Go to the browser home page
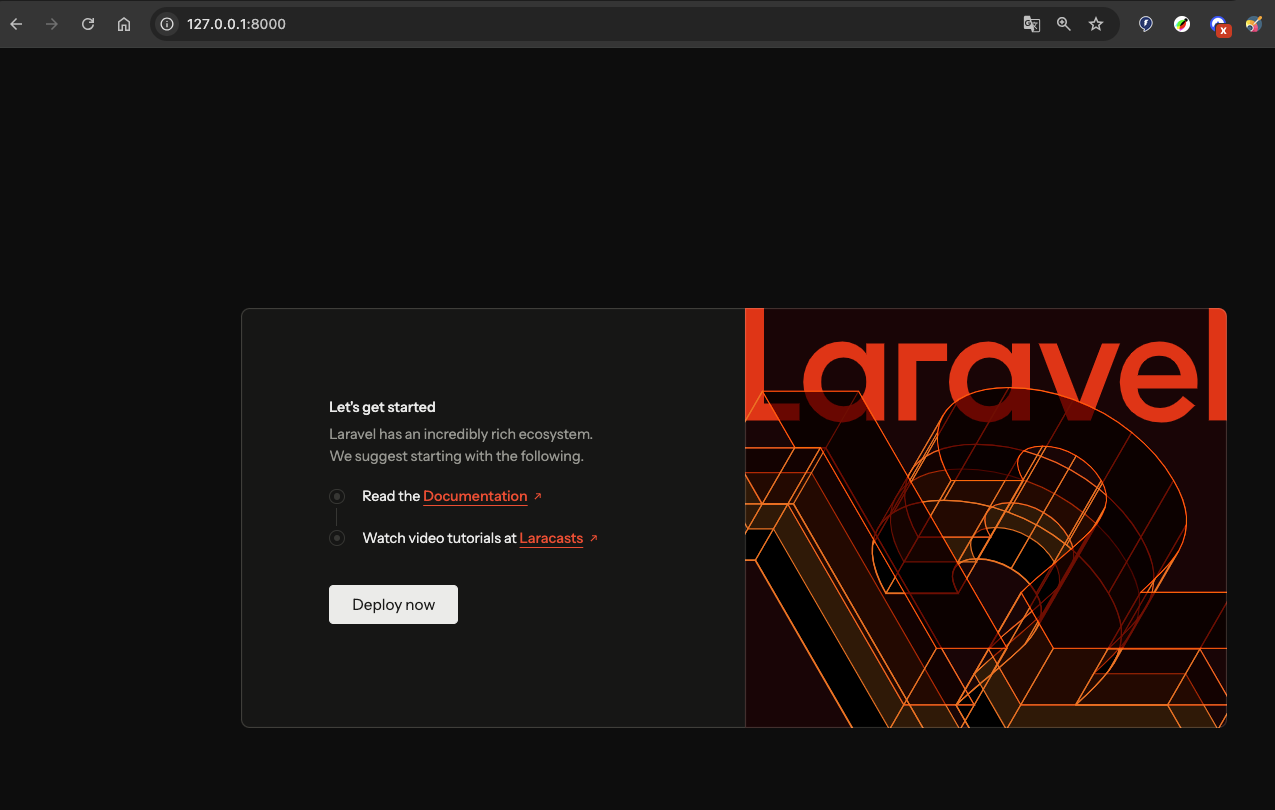The height and width of the screenshot is (810, 1275). [x=124, y=24]
